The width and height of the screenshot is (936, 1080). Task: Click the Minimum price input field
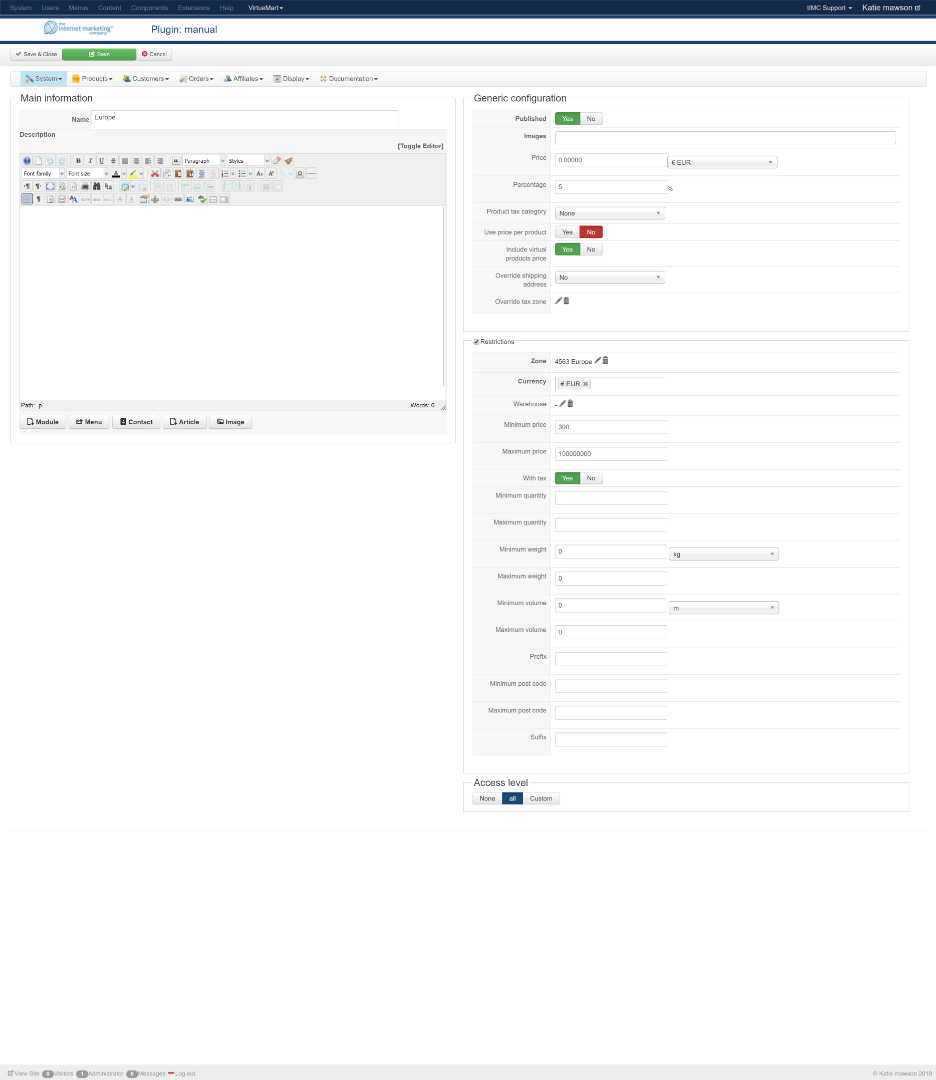pos(611,426)
